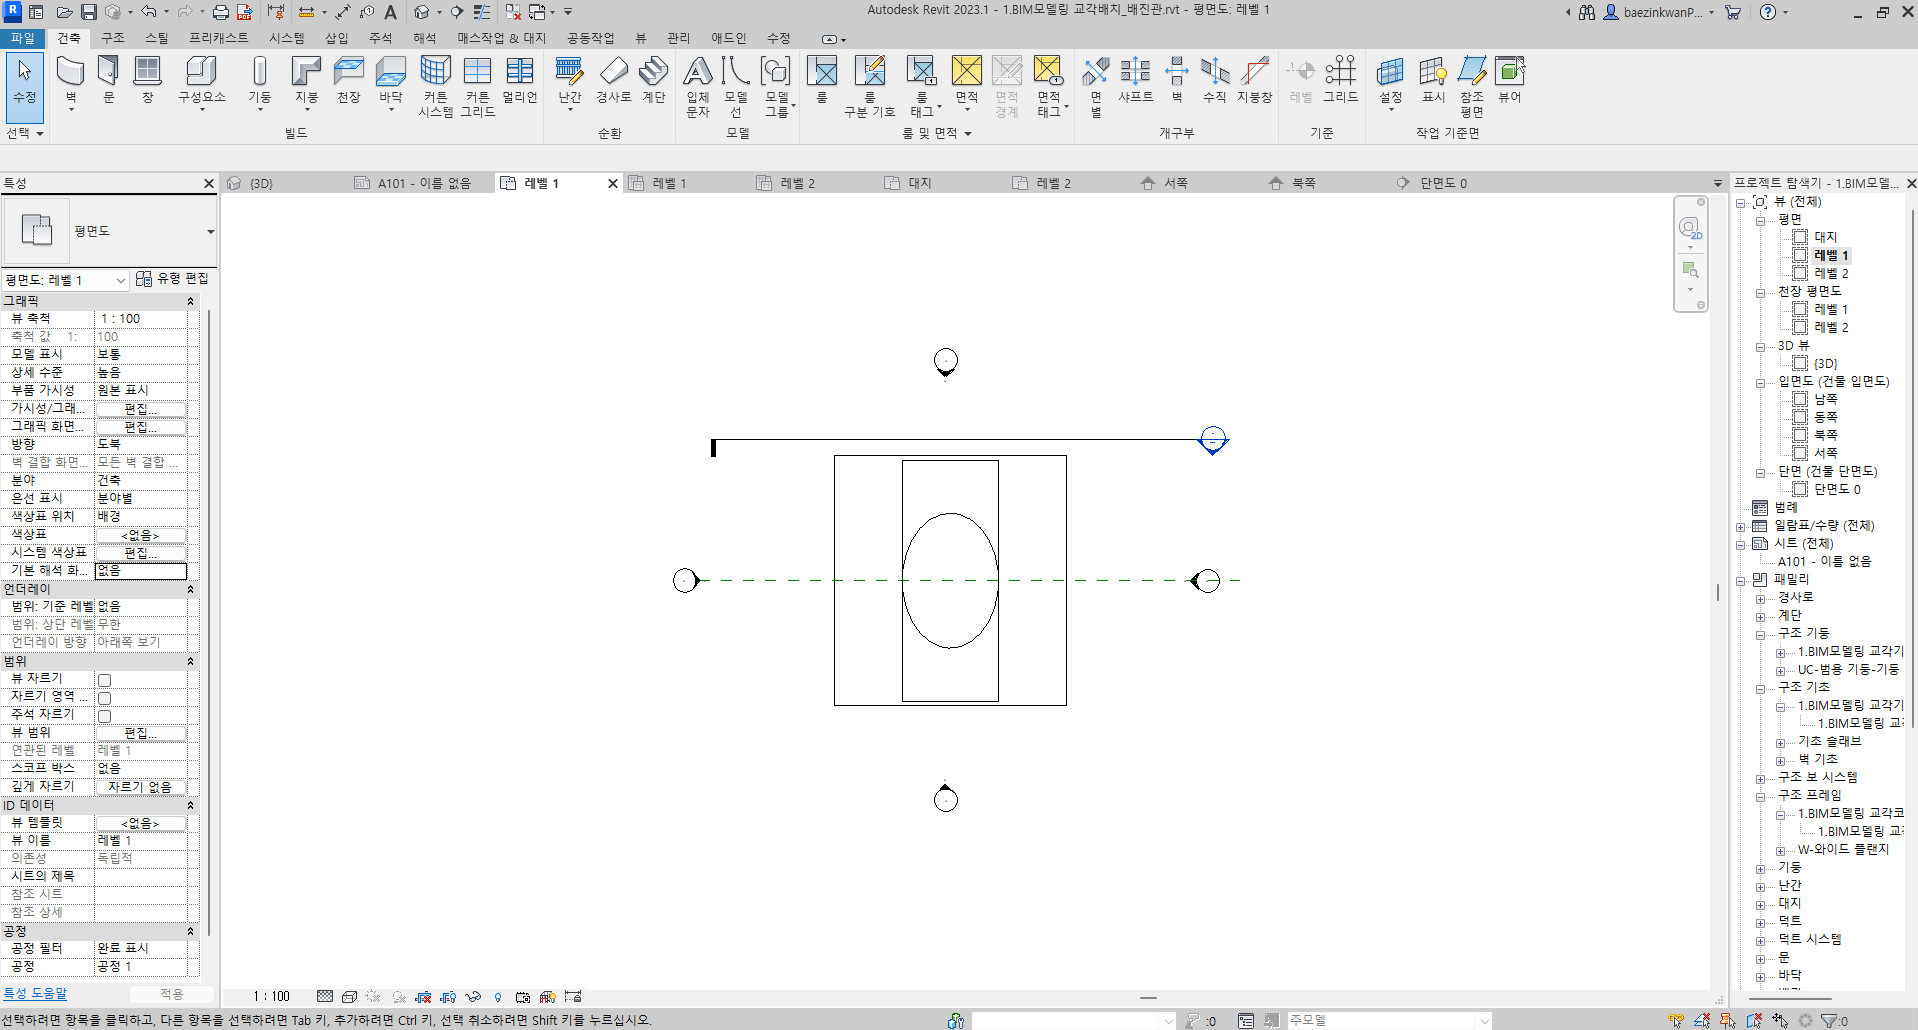Expand the 일람표/수량 tree node
Viewport: 1918px width, 1030px height.
(1741, 526)
